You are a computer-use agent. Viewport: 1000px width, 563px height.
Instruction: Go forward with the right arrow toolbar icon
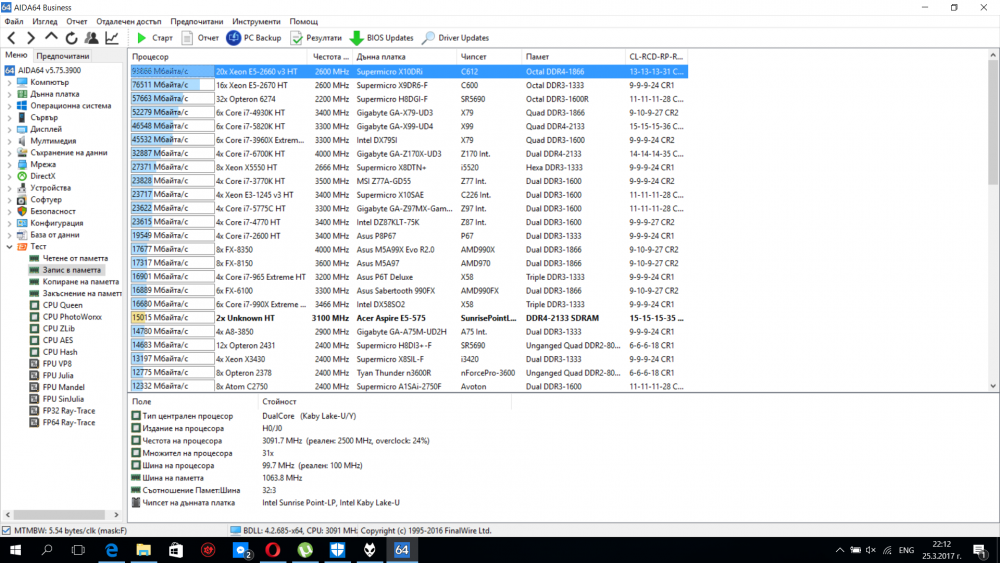(31, 38)
